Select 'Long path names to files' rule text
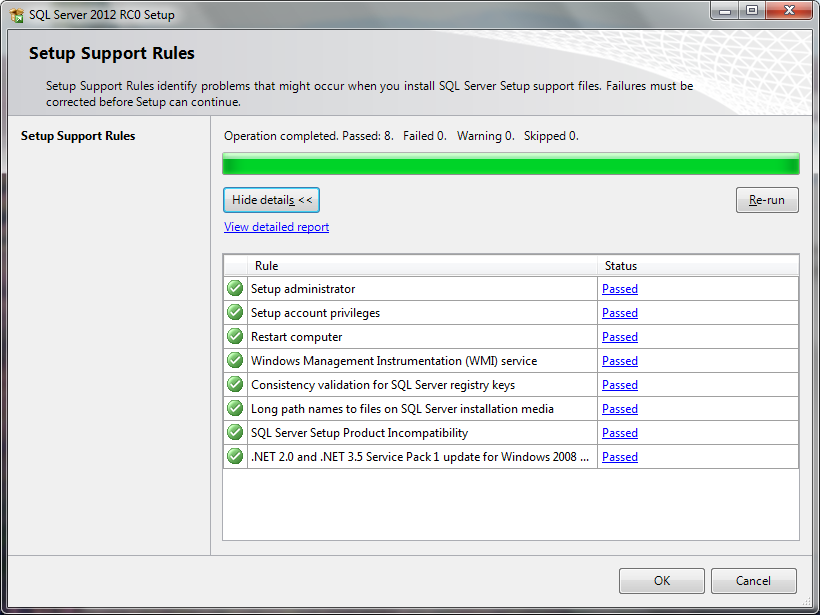The height and width of the screenshot is (615, 820). (402, 409)
